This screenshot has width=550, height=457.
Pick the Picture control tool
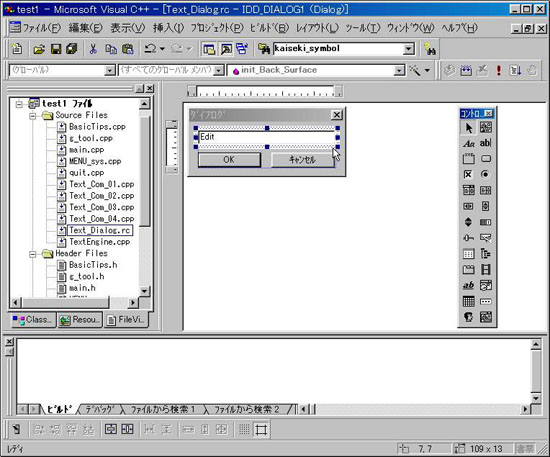pos(485,128)
